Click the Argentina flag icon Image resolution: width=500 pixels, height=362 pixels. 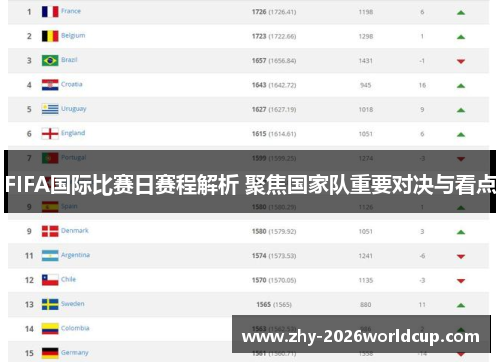50,256
